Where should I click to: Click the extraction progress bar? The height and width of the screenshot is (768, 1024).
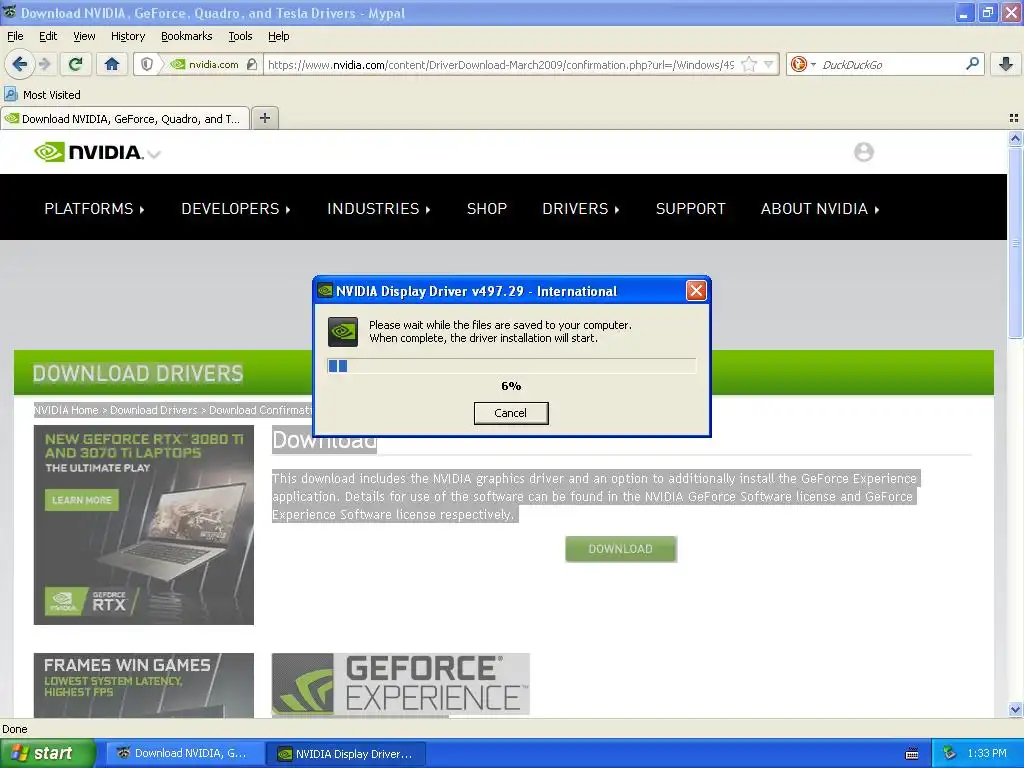point(511,366)
